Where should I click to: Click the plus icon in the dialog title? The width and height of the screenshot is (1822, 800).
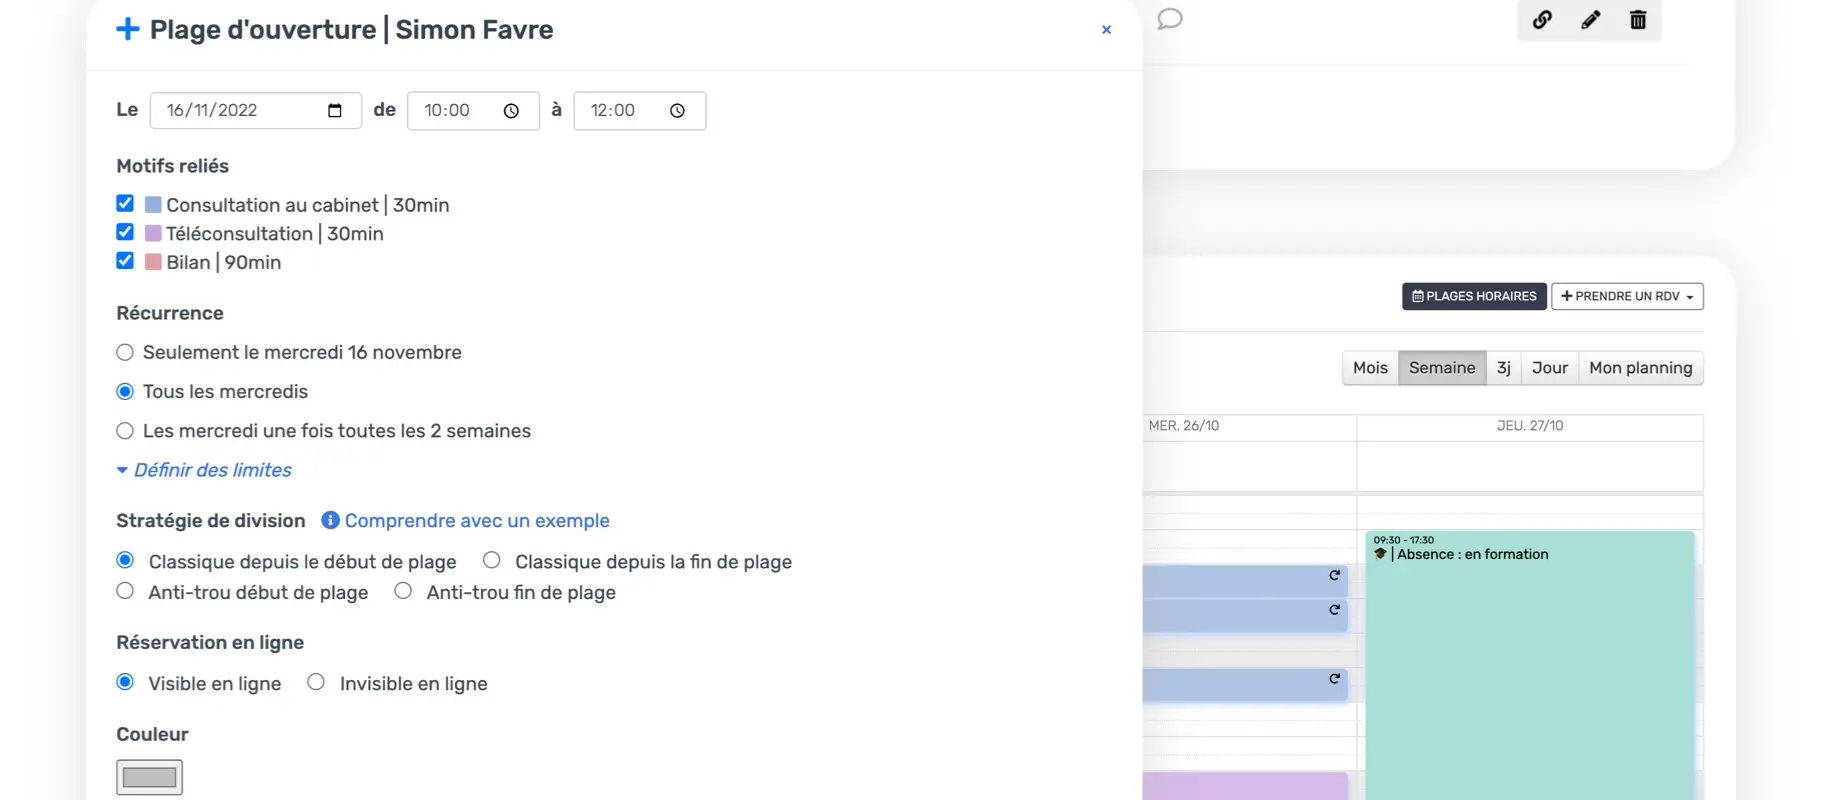128,29
